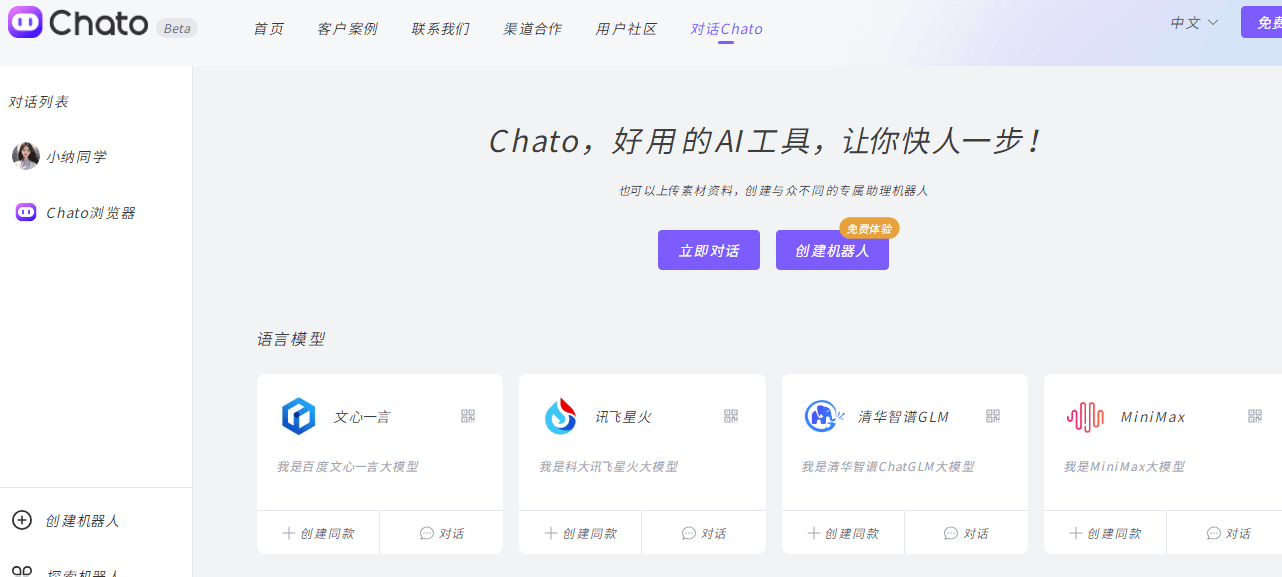Open the 小纳同学 conversation avatar

tap(25, 156)
